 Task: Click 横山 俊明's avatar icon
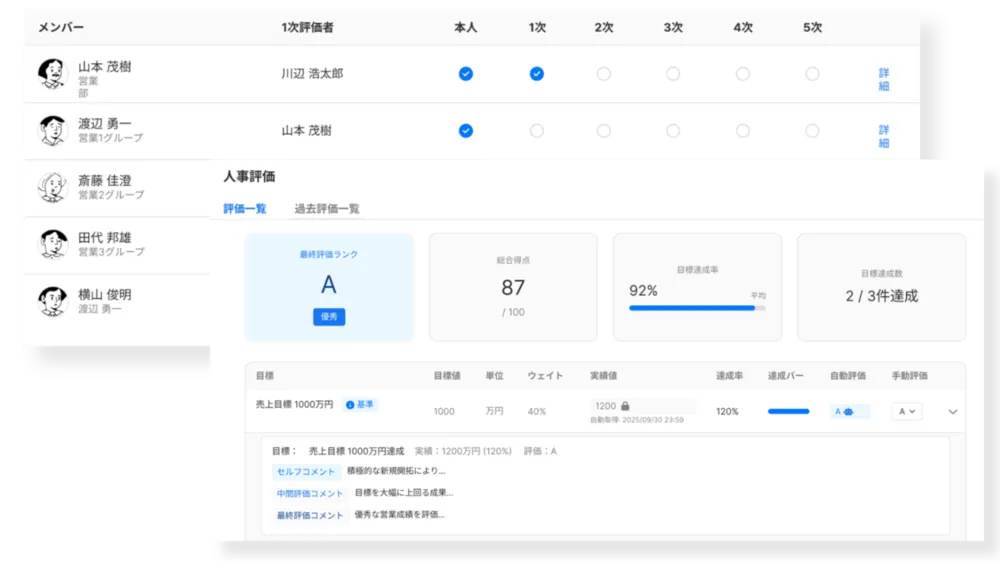click(53, 301)
